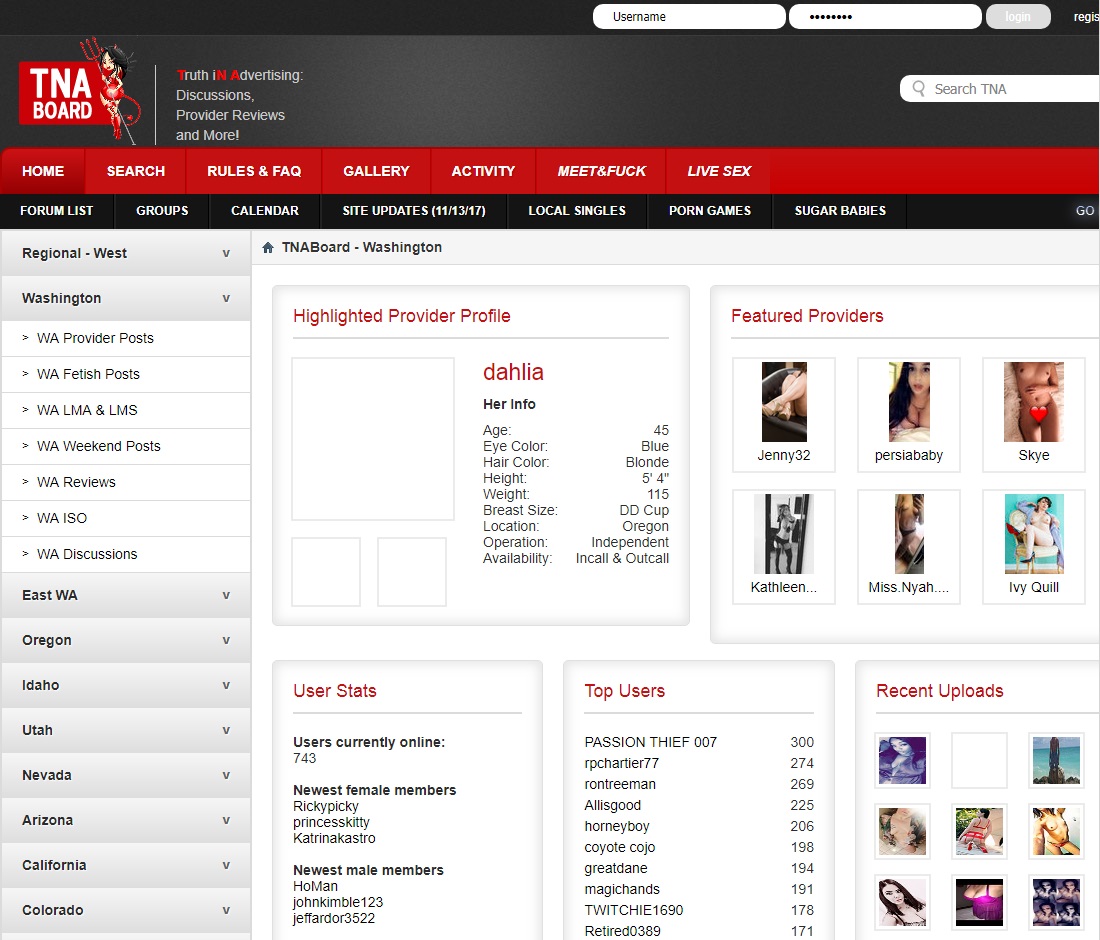Click the home icon in the breadcrumb
1100x940 pixels.
(x=268, y=248)
